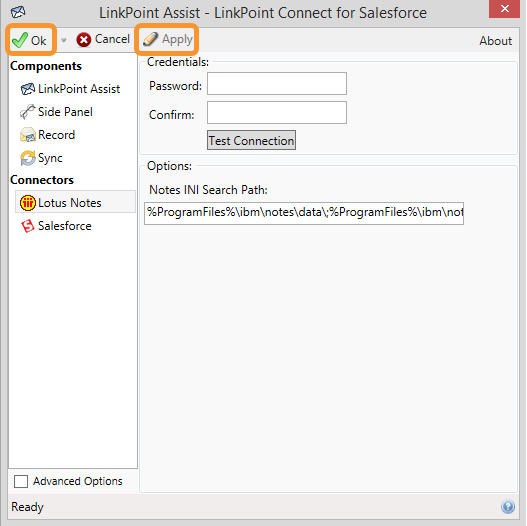Click the Test Connection button

click(251, 140)
